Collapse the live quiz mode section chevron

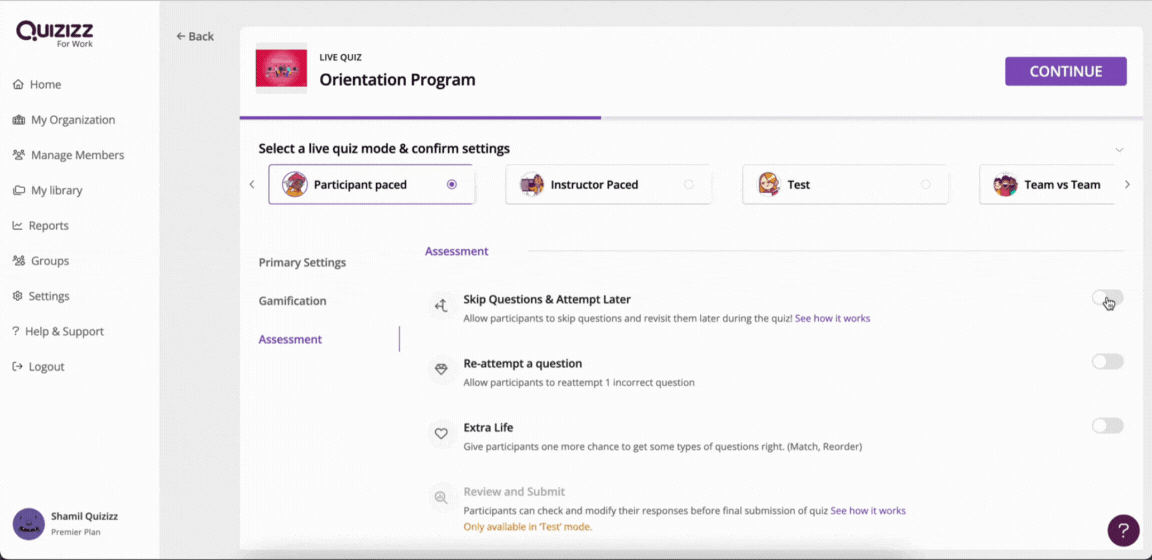point(1119,149)
